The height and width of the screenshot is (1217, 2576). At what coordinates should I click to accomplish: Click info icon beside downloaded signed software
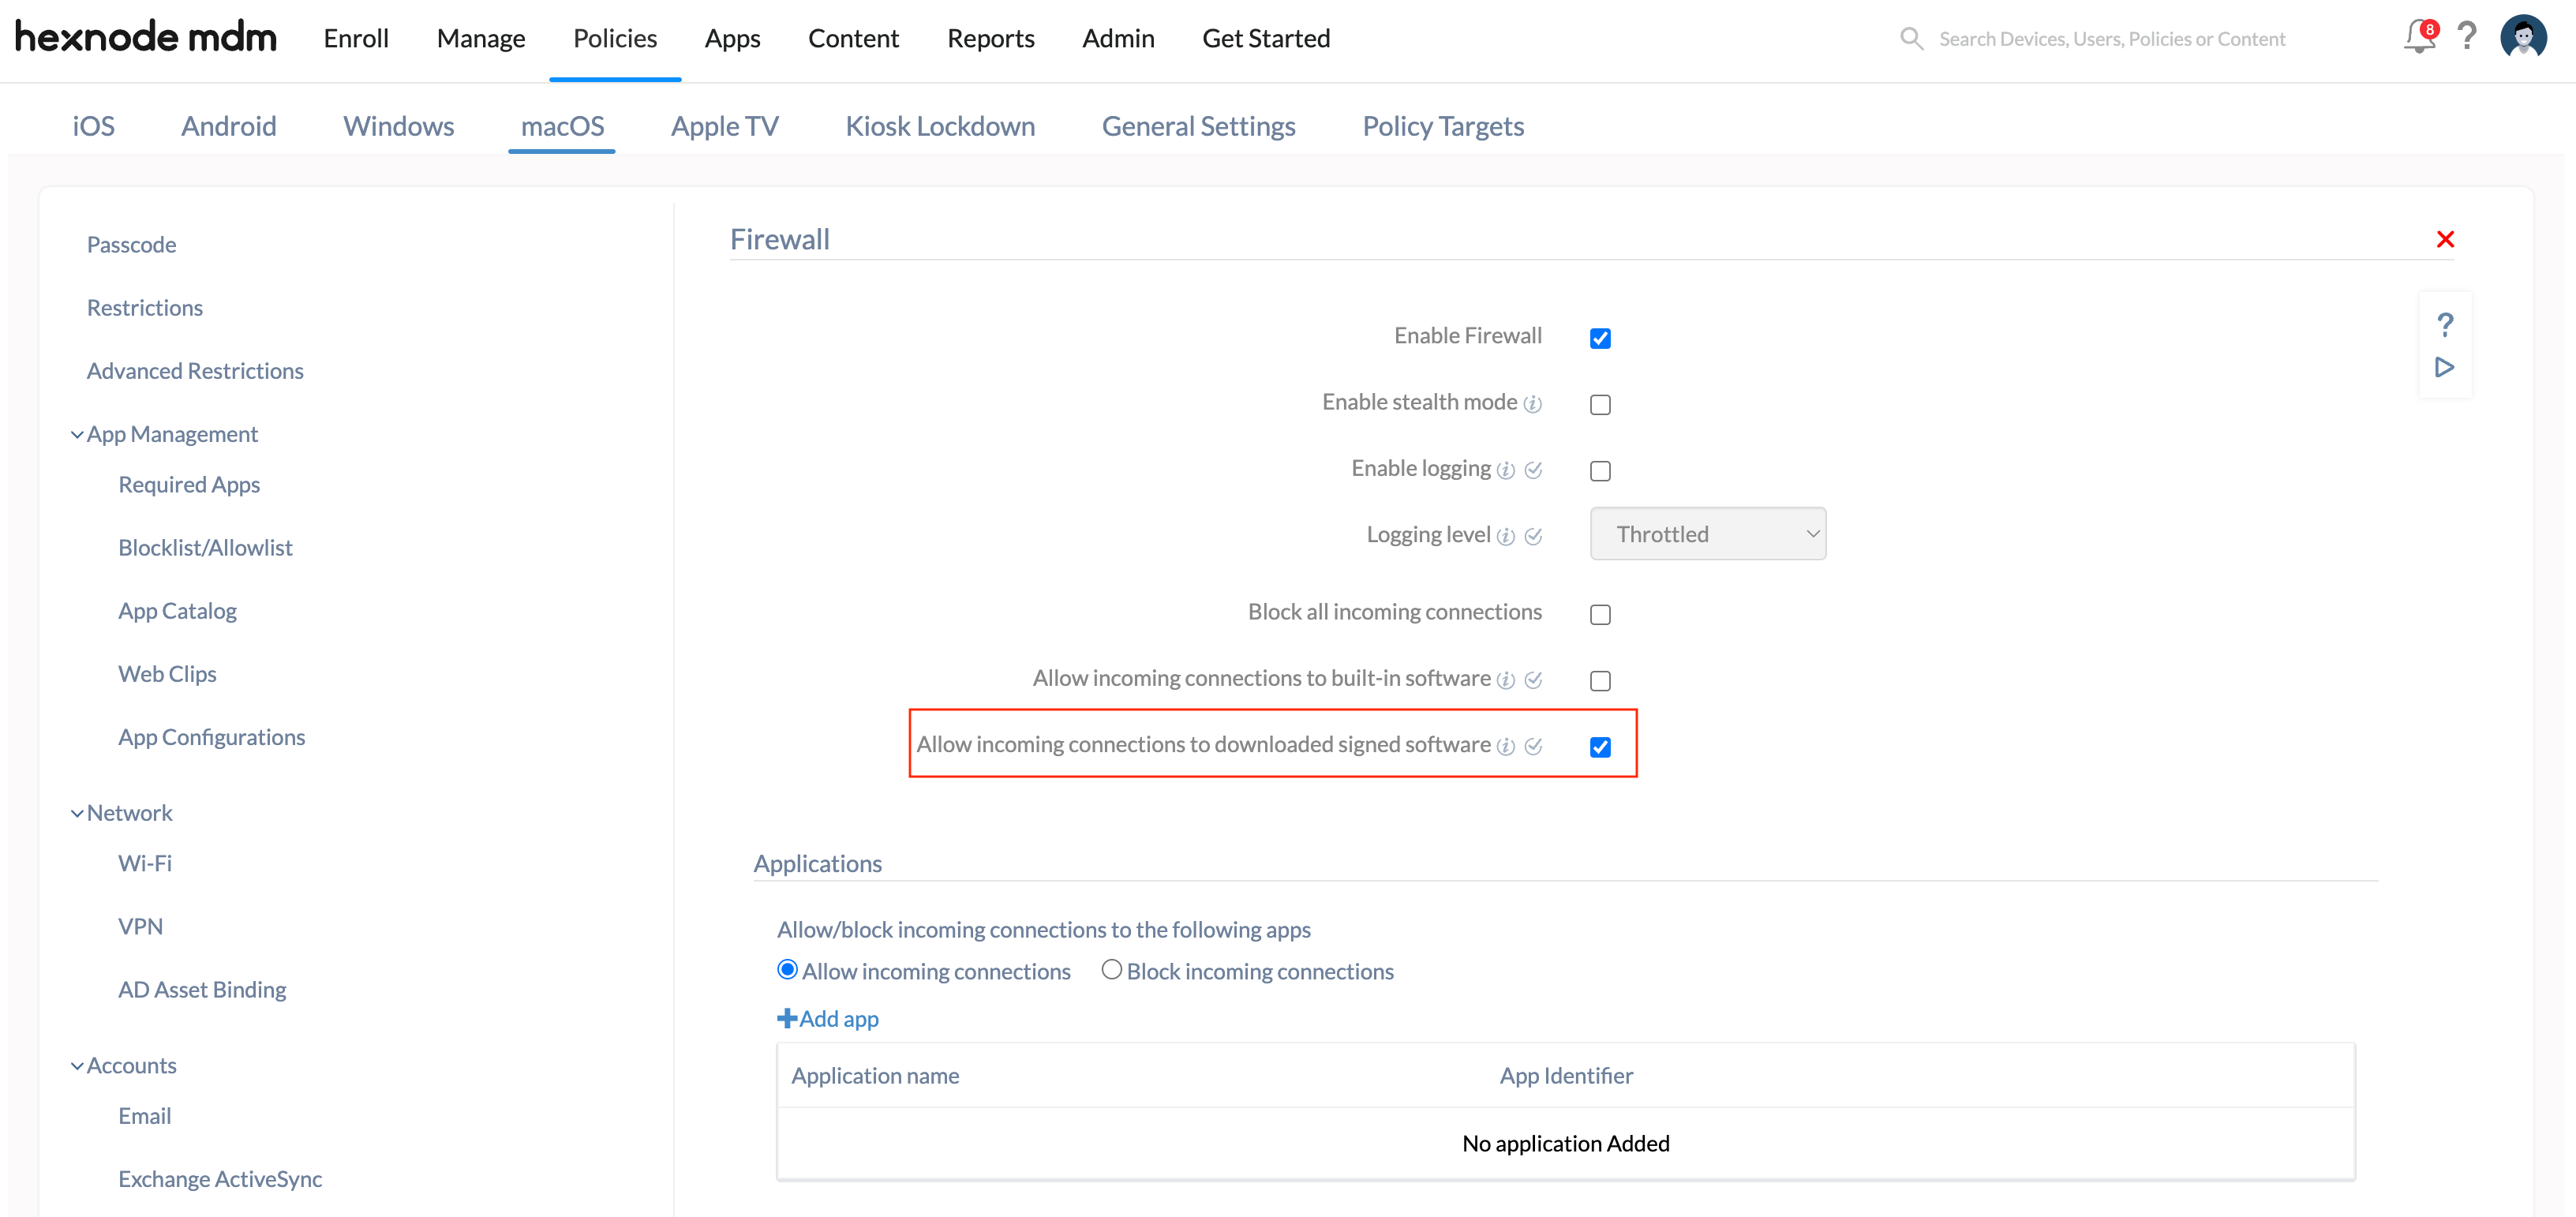[1505, 746]
